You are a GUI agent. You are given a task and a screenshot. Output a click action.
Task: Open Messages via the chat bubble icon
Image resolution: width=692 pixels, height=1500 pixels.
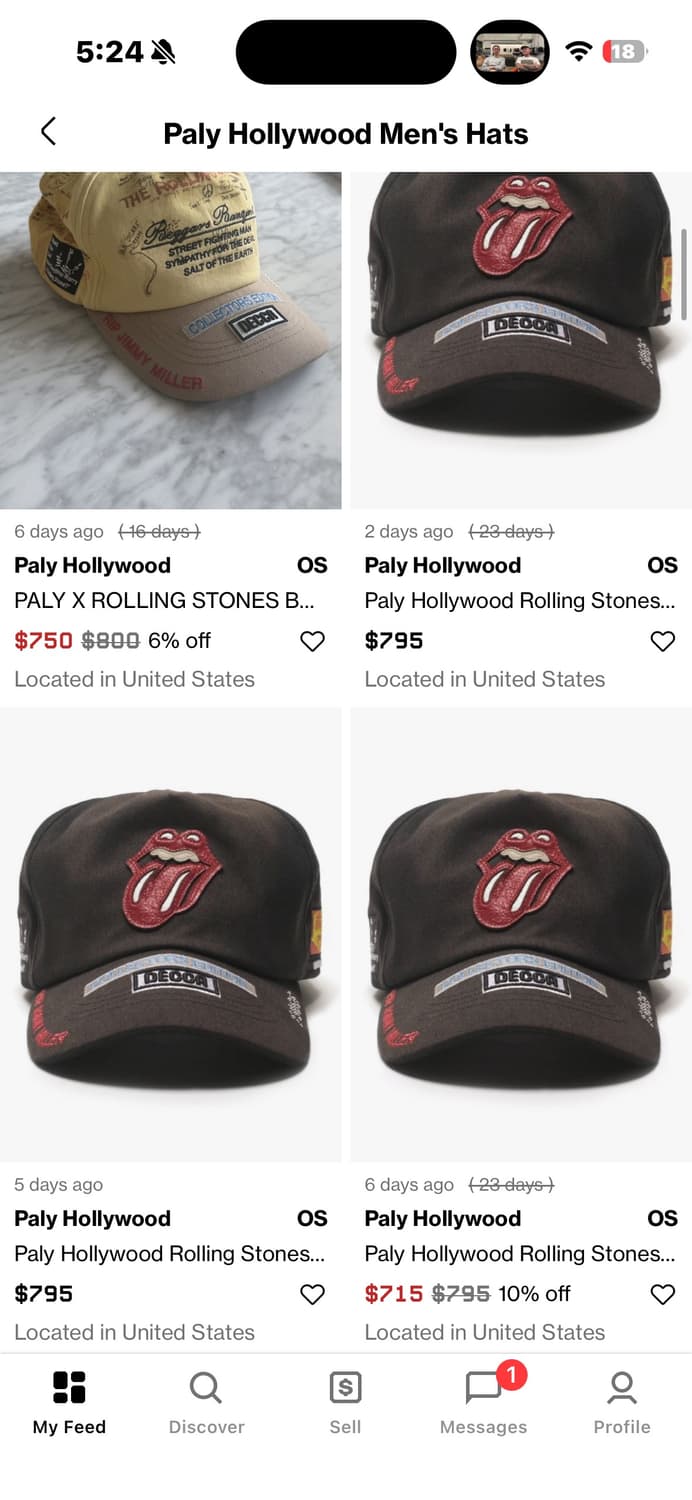pos(483,1388)
